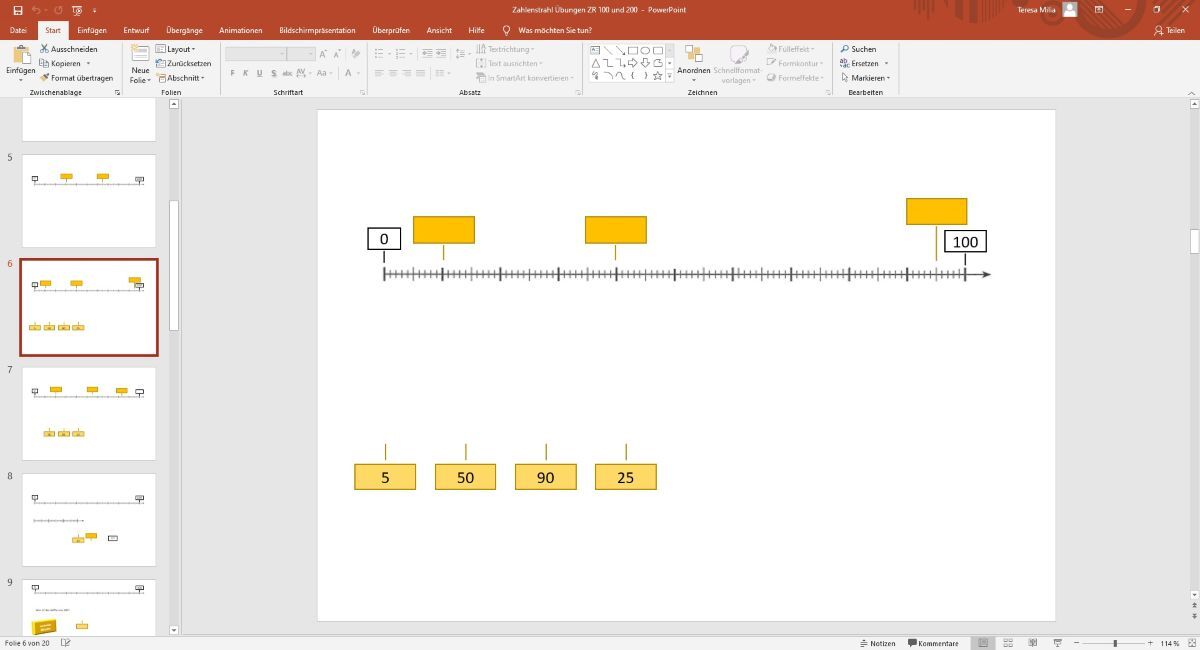Click the Suchen magnifier in Bearbeiten group
The height and width of the screenshot is (650, 1200).
(858, 49)
